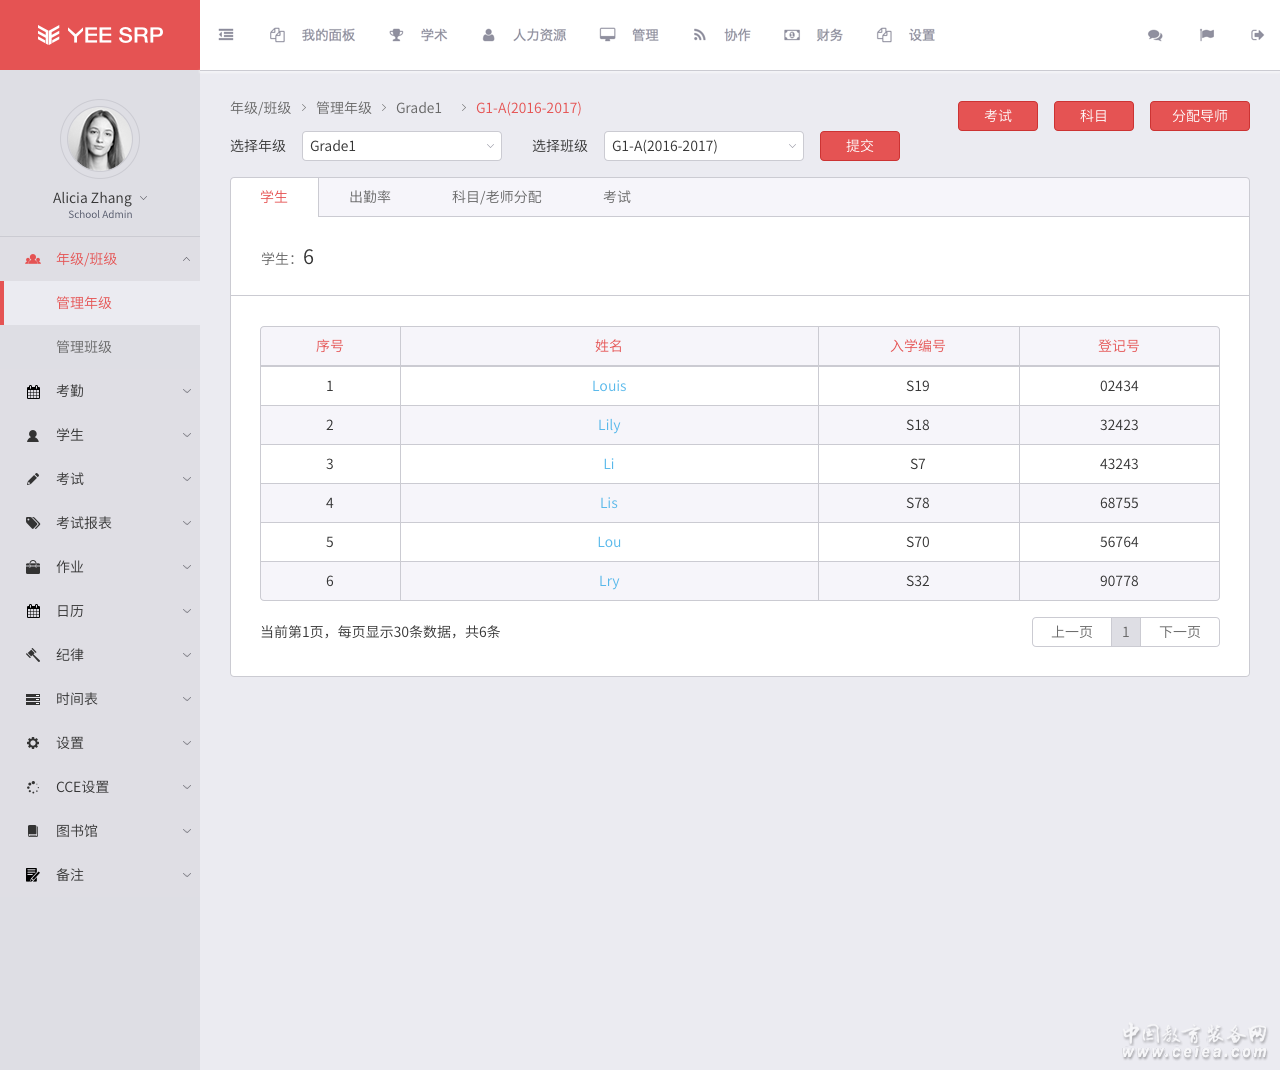The height and width of the screenshot is (1070, 1280).
Task: Expand the 时间表 sidebar menu
Action: point(100,699)
